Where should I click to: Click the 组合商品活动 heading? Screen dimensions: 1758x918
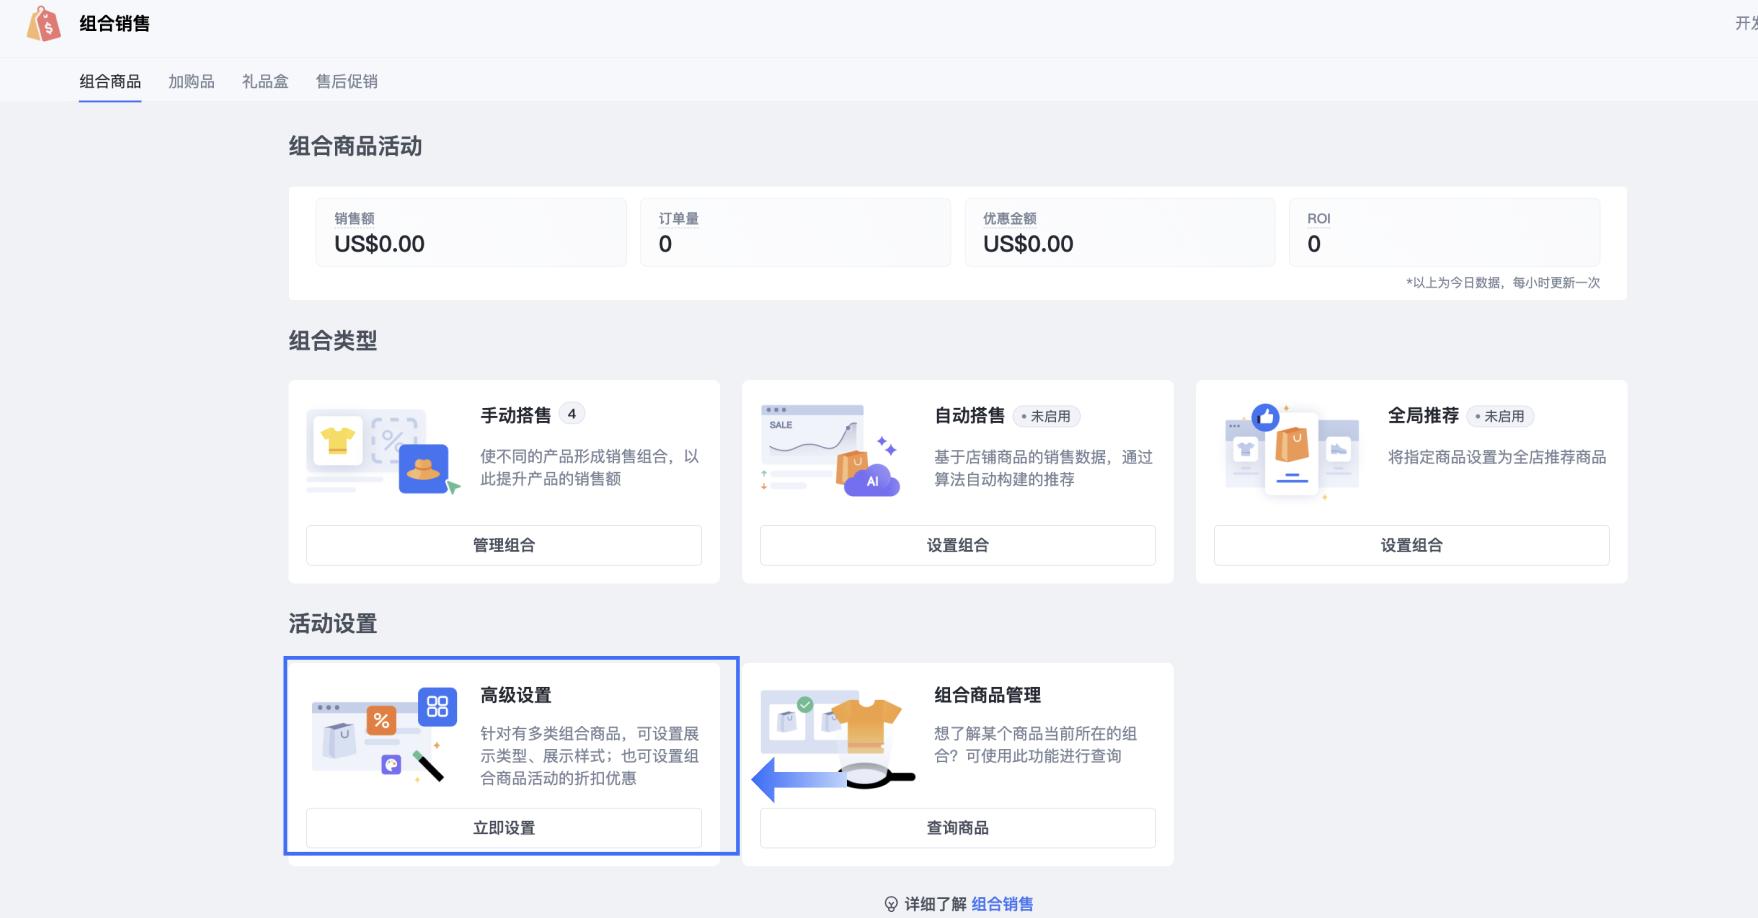pos(355,146)
